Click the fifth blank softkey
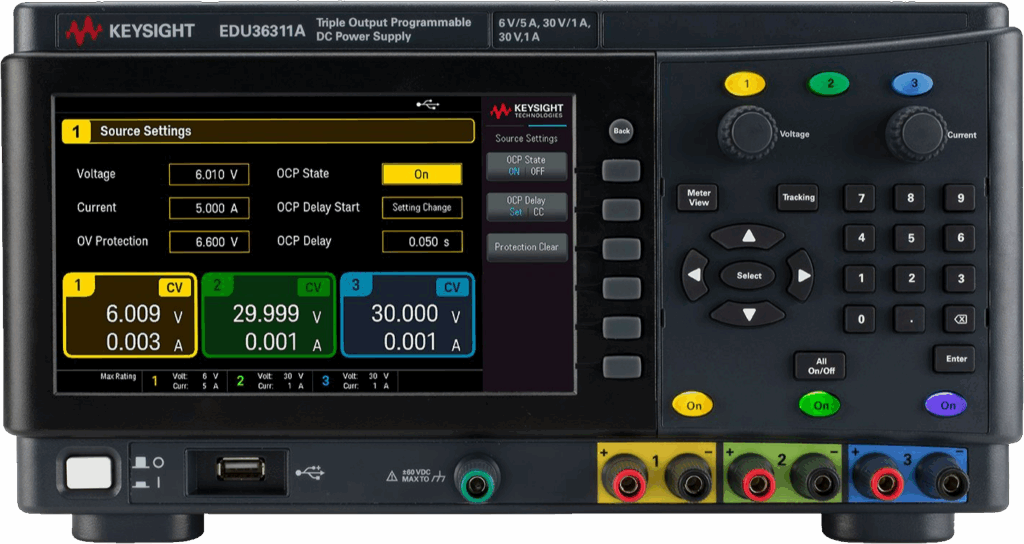Viewport: 1024px width, 544px height. click(x=621, y=327)
